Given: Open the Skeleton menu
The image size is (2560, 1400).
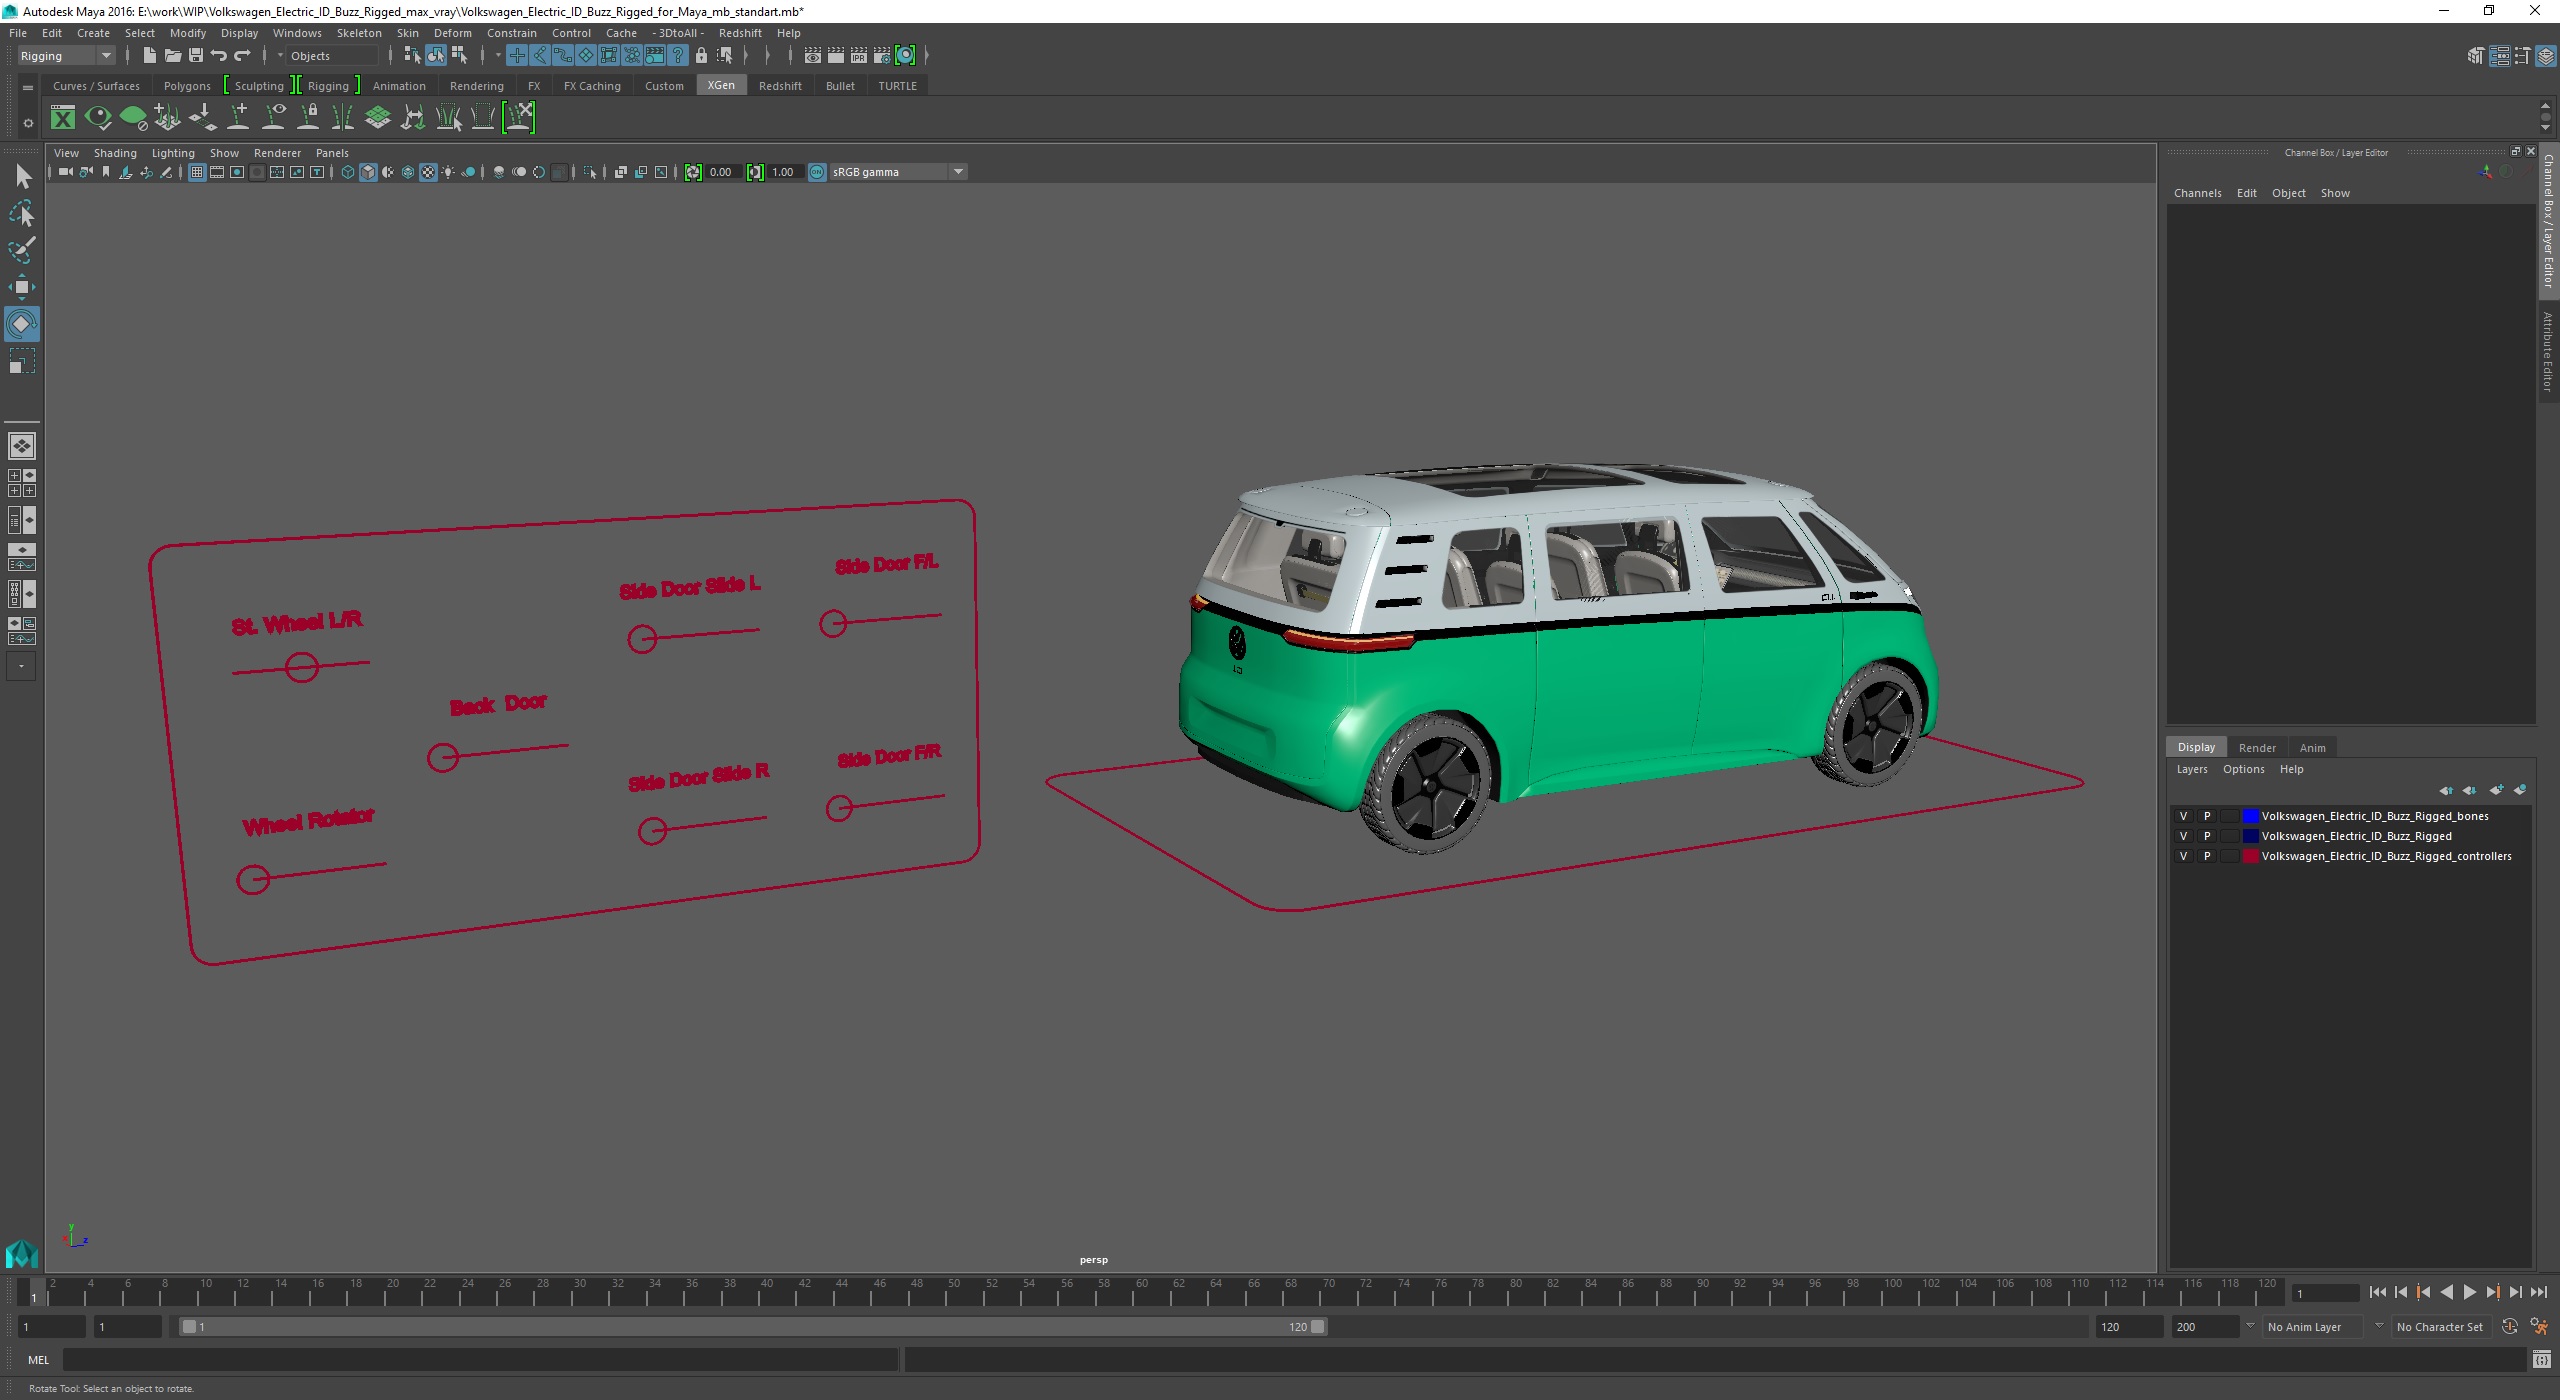Looking at the screenshot, I should [359, 33].
